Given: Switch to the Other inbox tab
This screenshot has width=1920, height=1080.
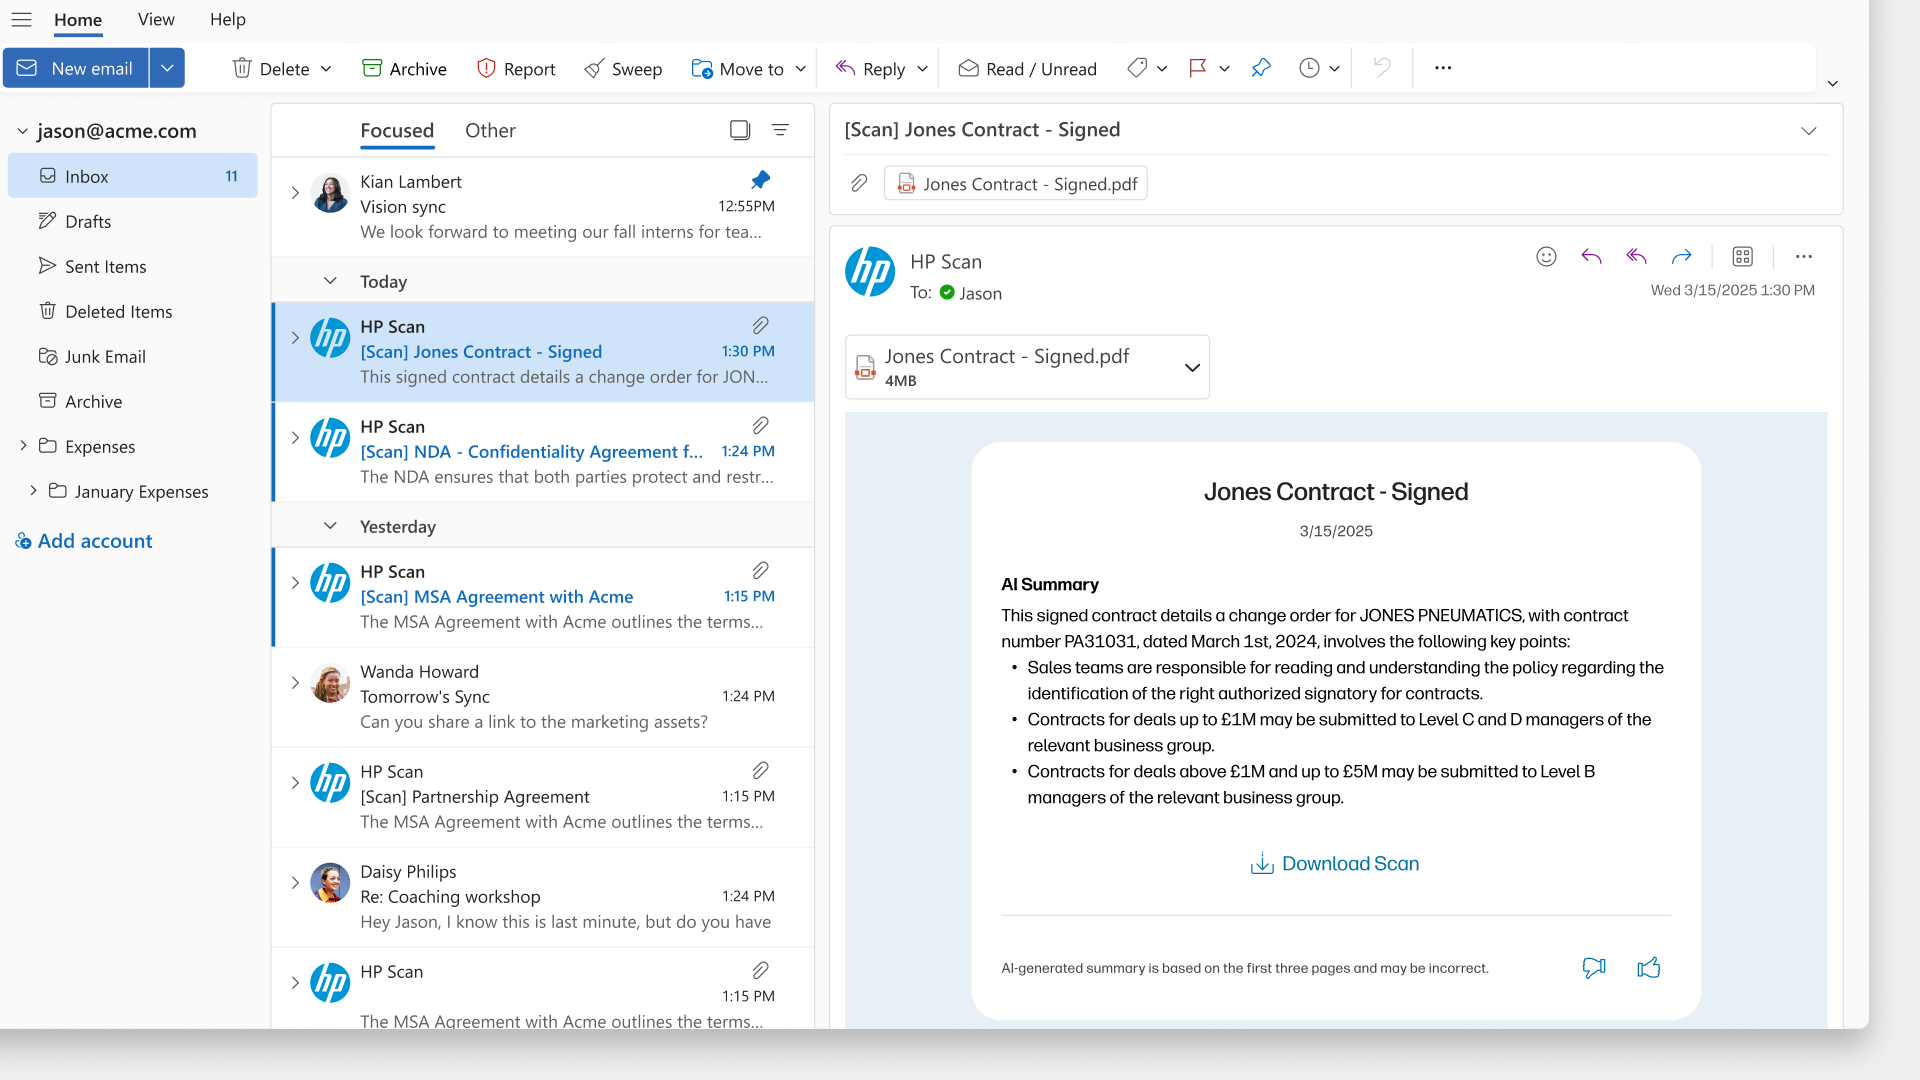Looking at the screenshot, I should [490, 130].
